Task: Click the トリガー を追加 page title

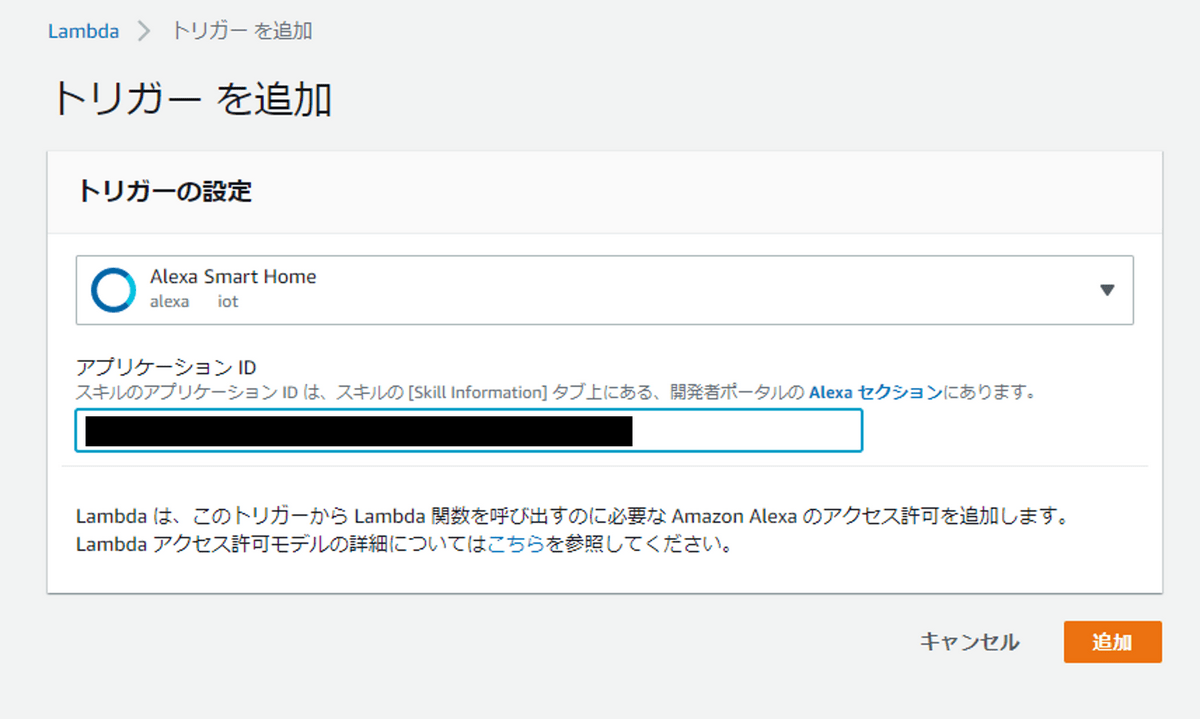Action: [191, 100]
